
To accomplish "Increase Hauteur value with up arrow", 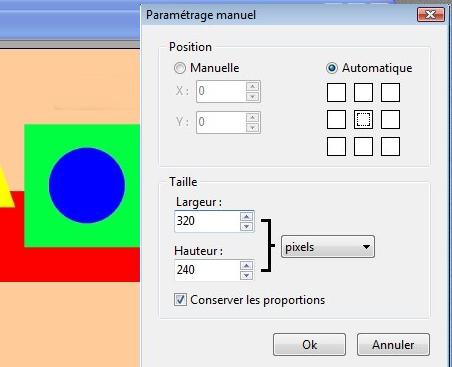I will click(x=246, y=265).
